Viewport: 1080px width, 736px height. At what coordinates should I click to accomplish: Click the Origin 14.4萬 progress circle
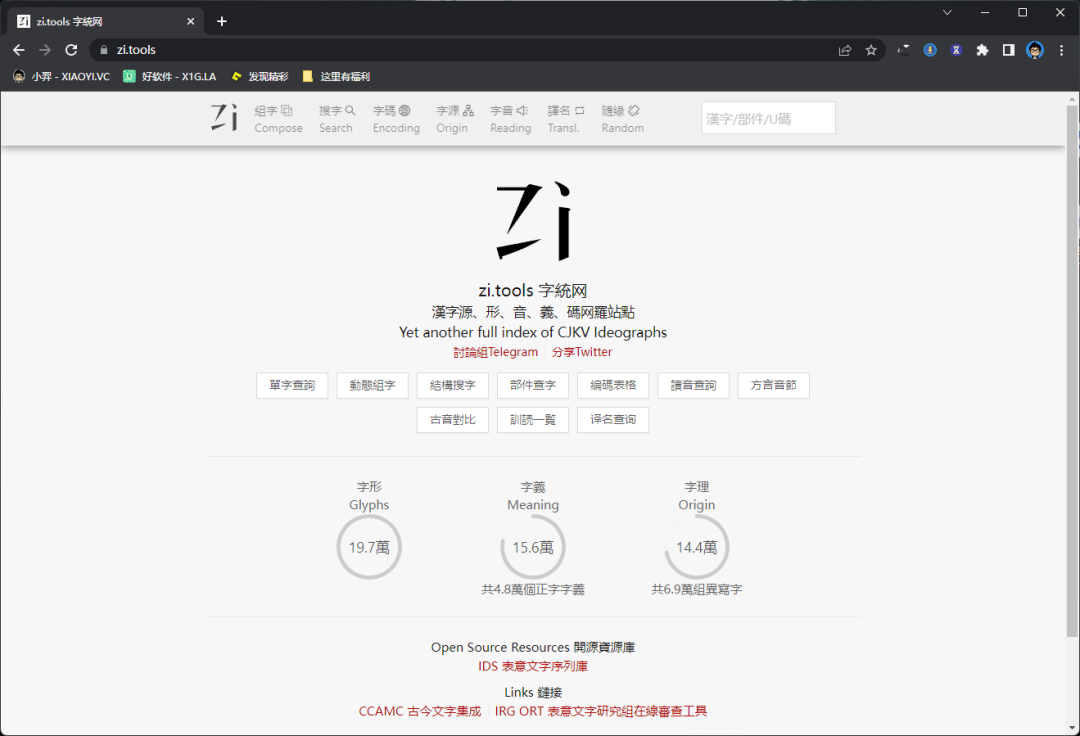tap(696, 547)
